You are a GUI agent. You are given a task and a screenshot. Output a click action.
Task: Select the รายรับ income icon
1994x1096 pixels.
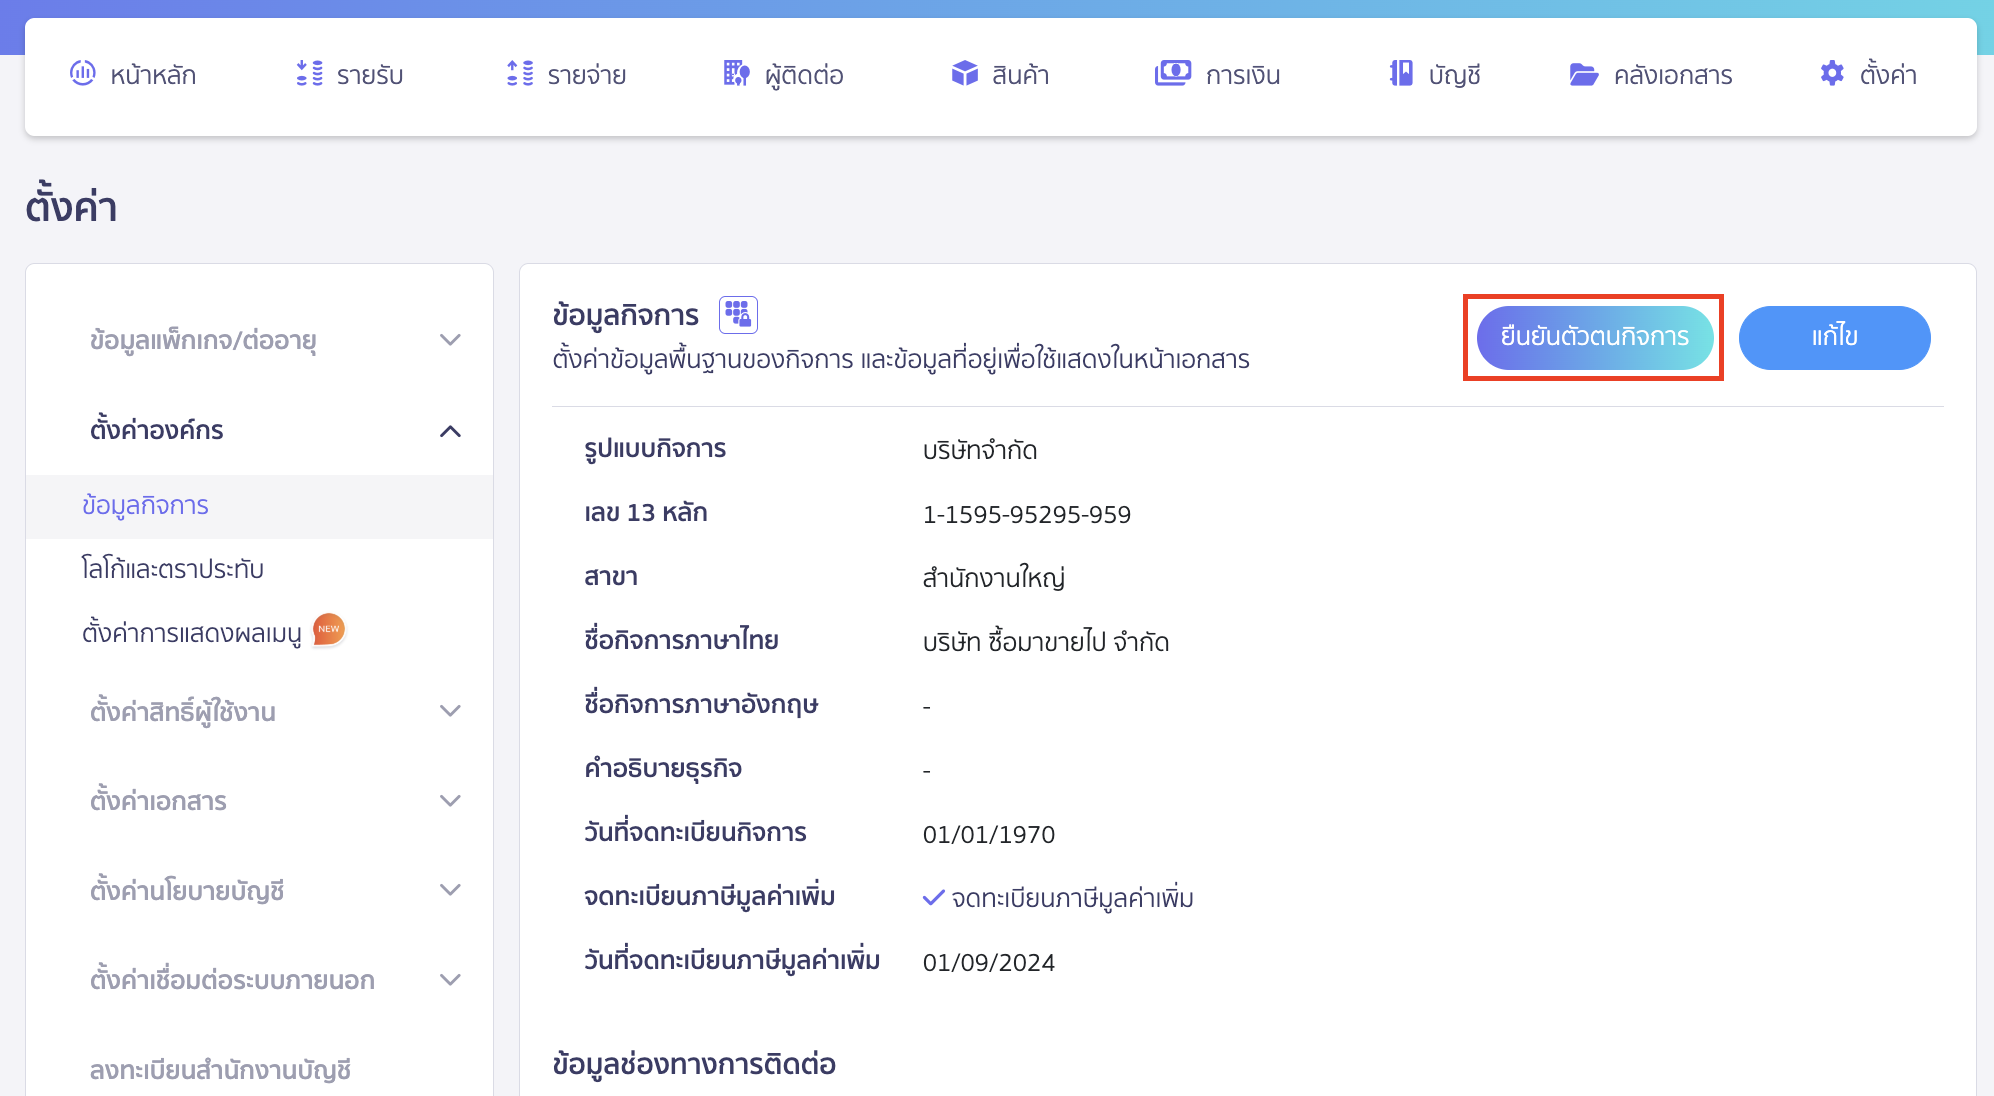click(x=309, y=73)
